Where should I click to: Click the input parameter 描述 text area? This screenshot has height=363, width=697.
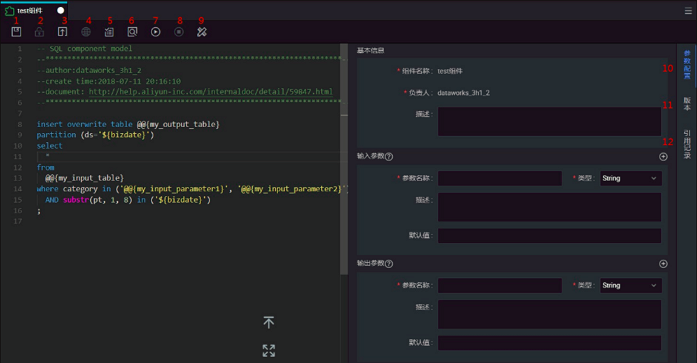coord(549,207)
